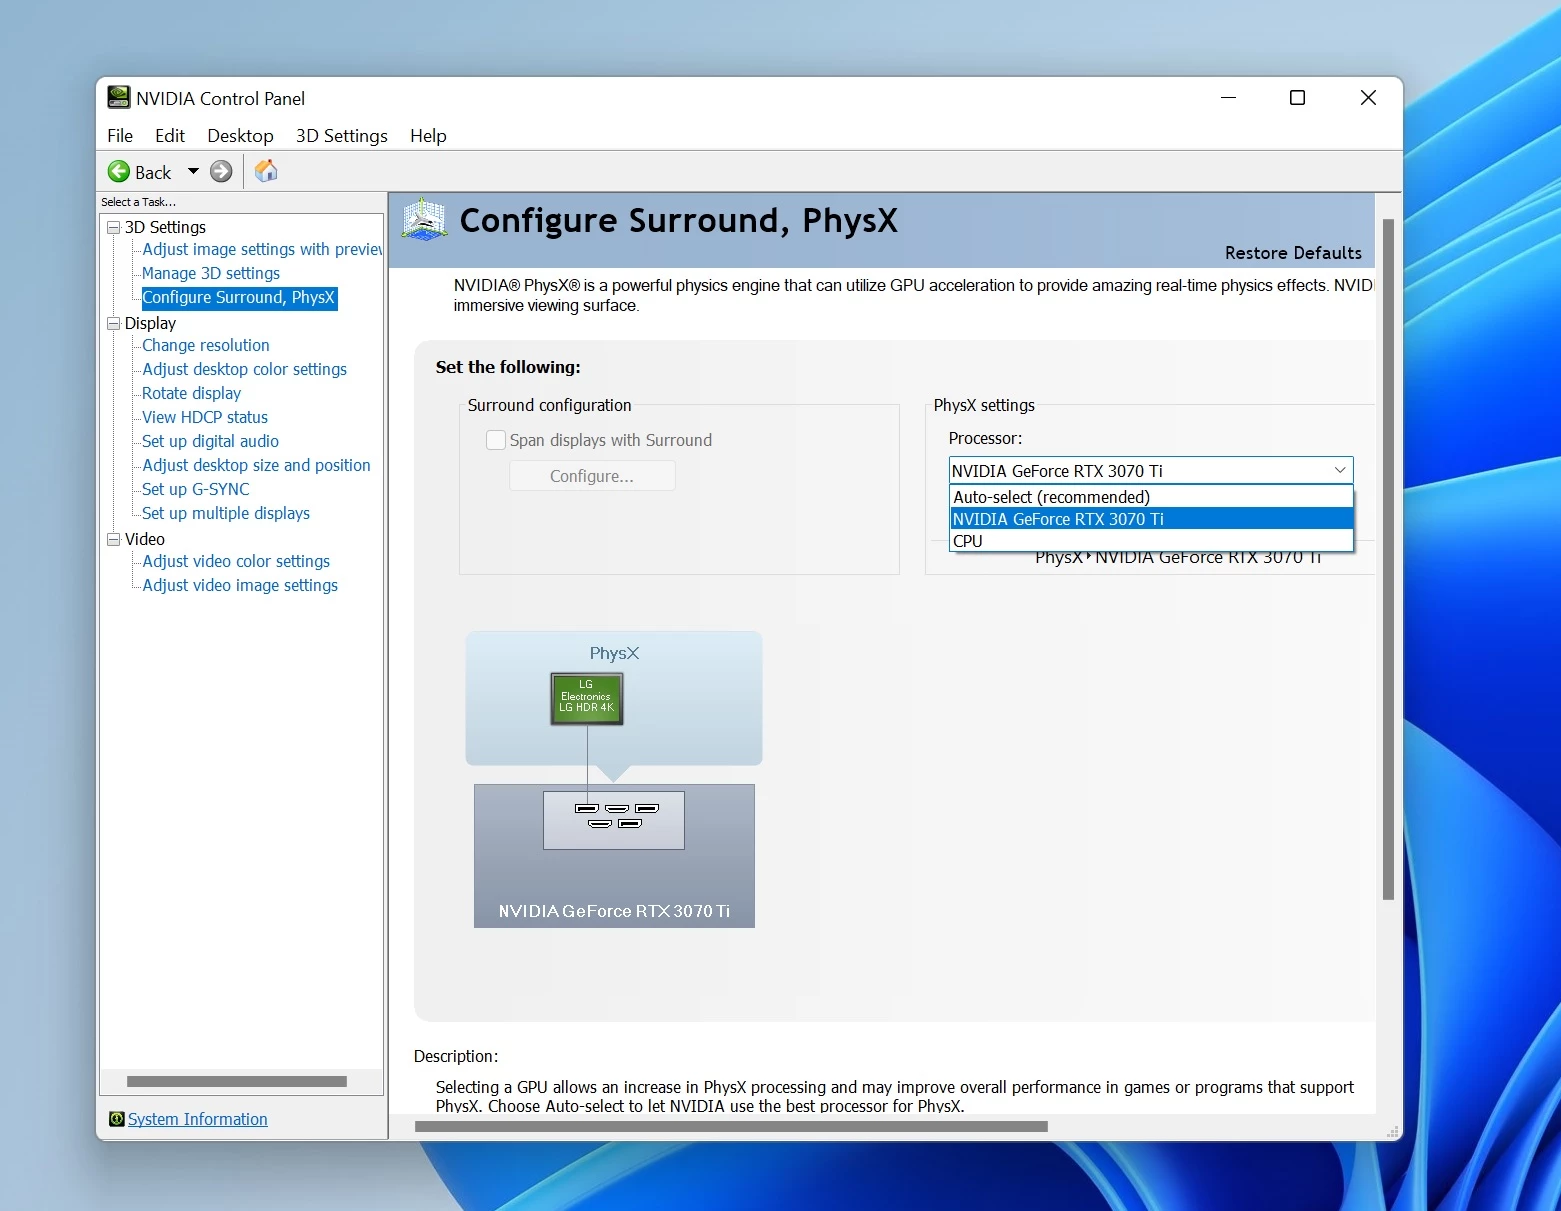1561x1211 pixels.
Task: Open the Edit menu
Action: pyautogui.click(x=170, y=136)
